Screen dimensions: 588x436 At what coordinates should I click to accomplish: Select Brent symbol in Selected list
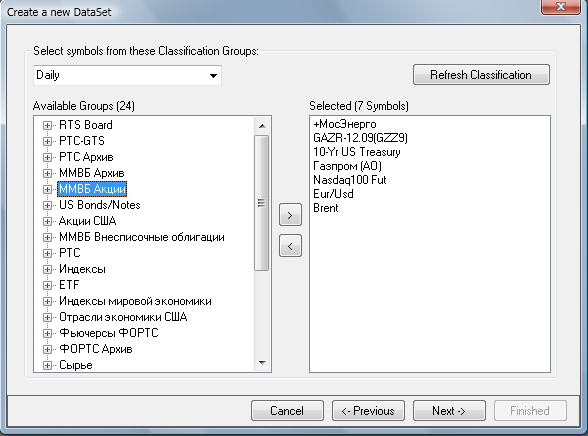pyautogui.click(x=326, y=208)
